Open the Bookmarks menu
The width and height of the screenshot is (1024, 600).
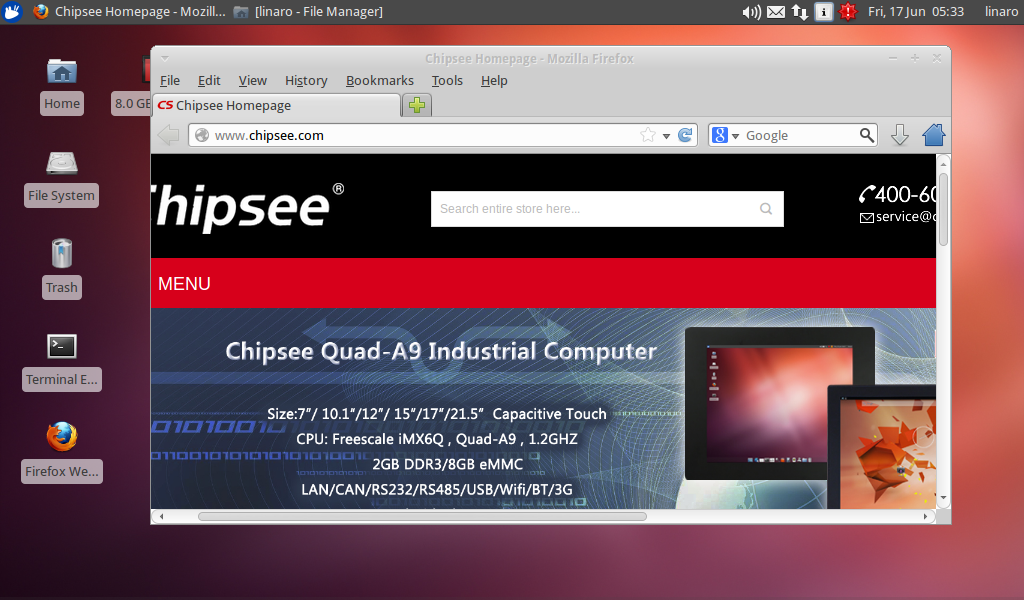pyautogui.click(x=379, y=80)
